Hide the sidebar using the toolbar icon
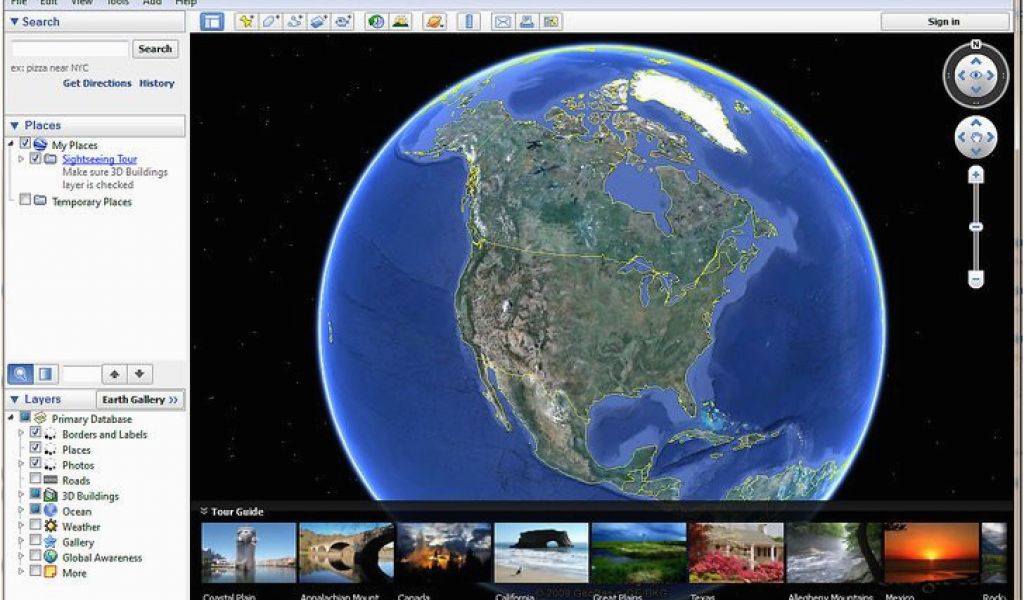 click(x=212, y=22)
